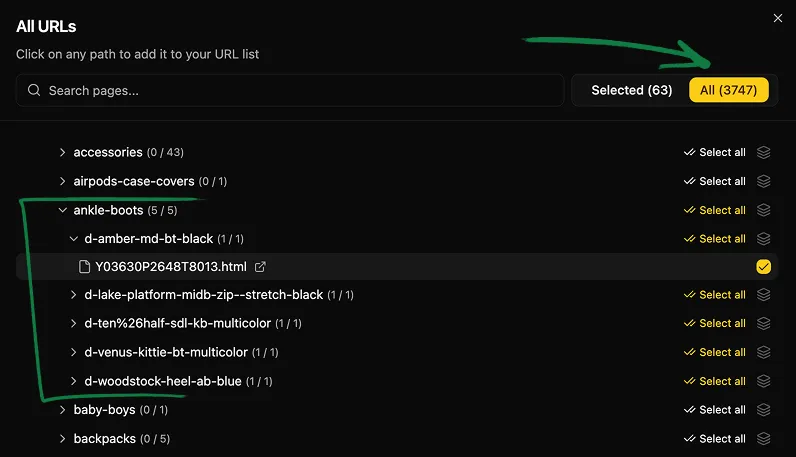
Task: Collapse the ankle-boots folder chevron
Action: click(62, 211)
